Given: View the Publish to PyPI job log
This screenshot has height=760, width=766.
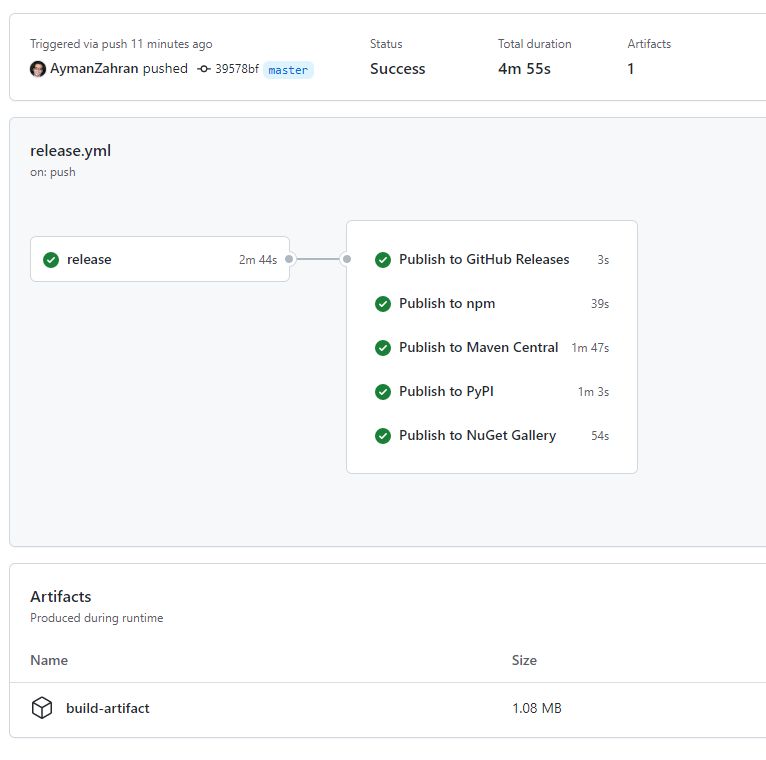Looking at the screenshot, I should 446,392.
